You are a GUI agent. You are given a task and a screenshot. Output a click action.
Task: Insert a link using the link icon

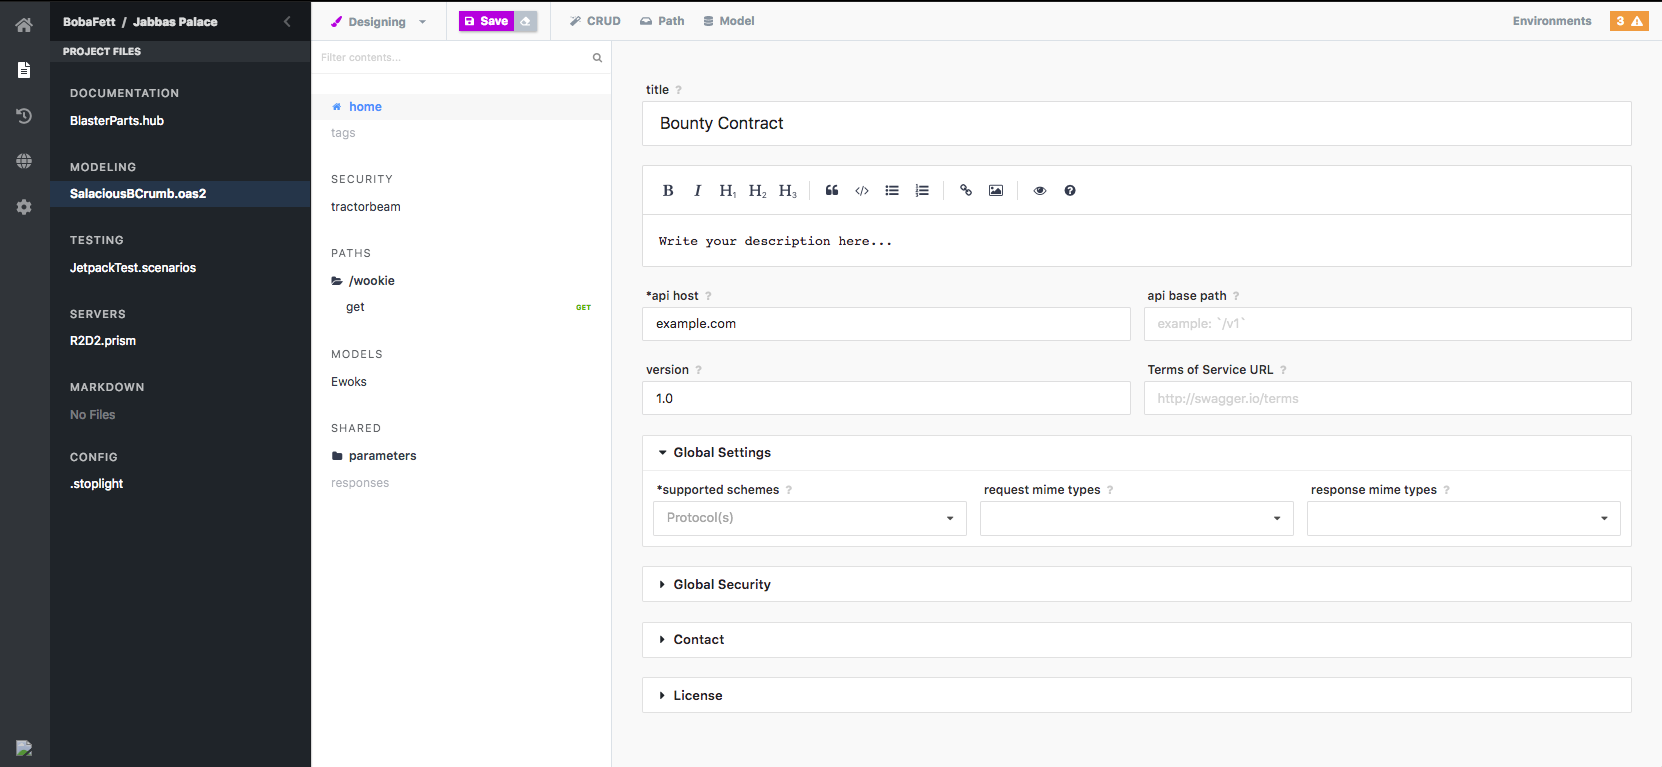click(966, 191)
